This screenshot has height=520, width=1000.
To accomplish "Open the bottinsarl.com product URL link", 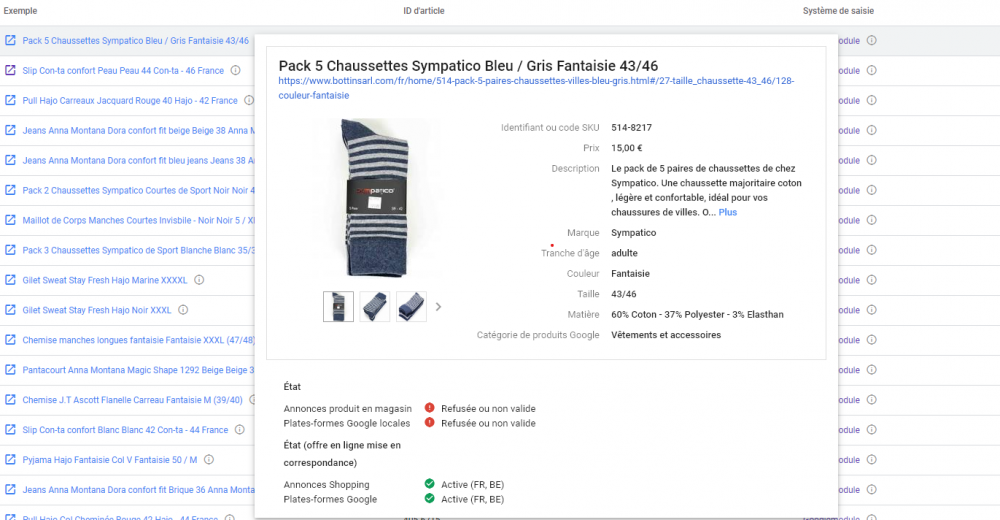I will point(536,88).
